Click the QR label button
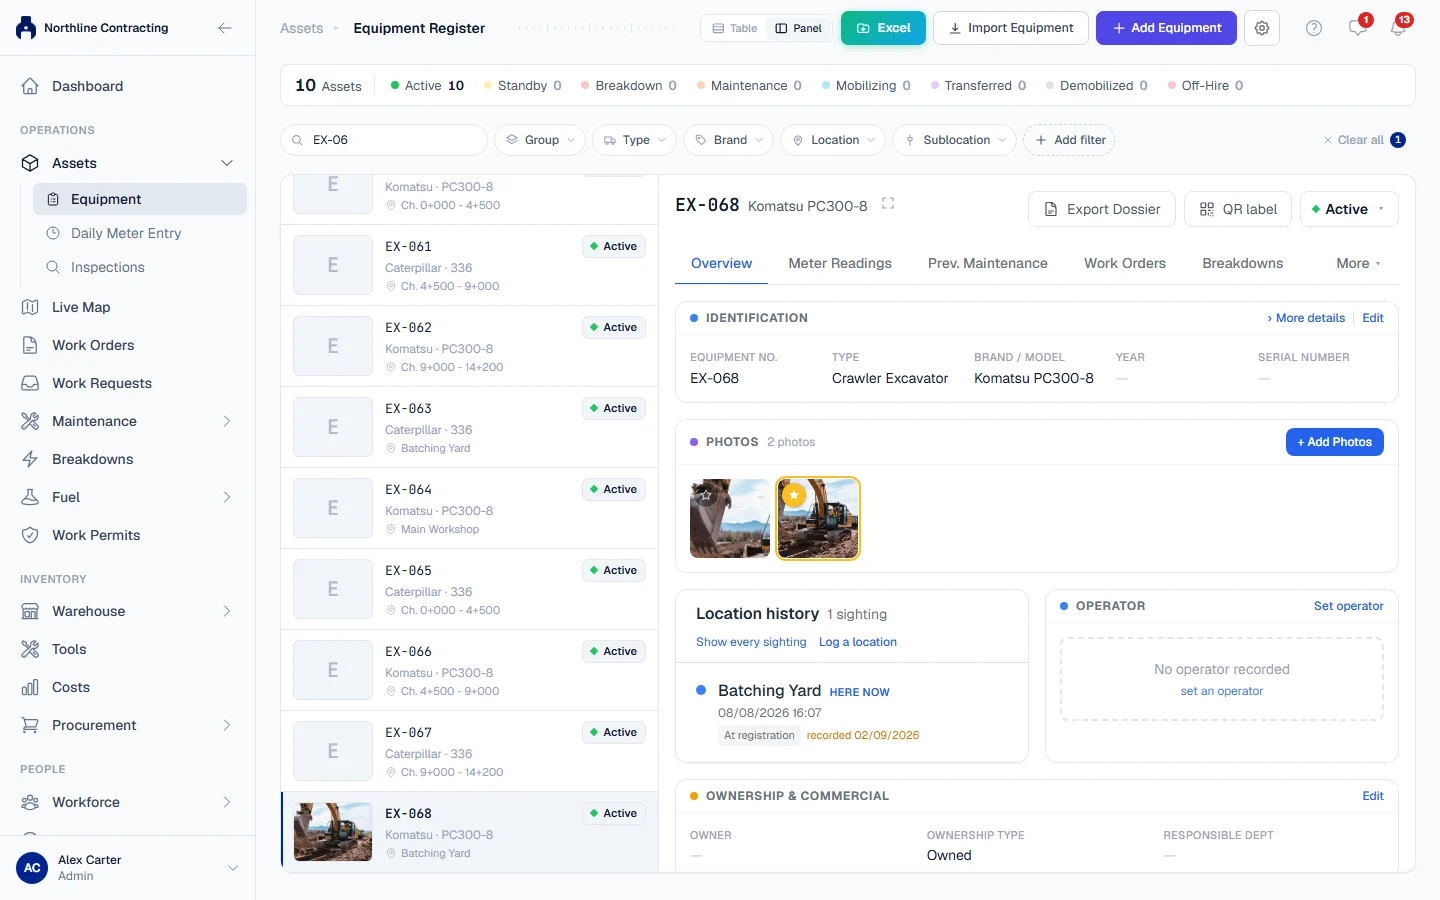Screen dimensions: 1440x900 click(1238, 209)
